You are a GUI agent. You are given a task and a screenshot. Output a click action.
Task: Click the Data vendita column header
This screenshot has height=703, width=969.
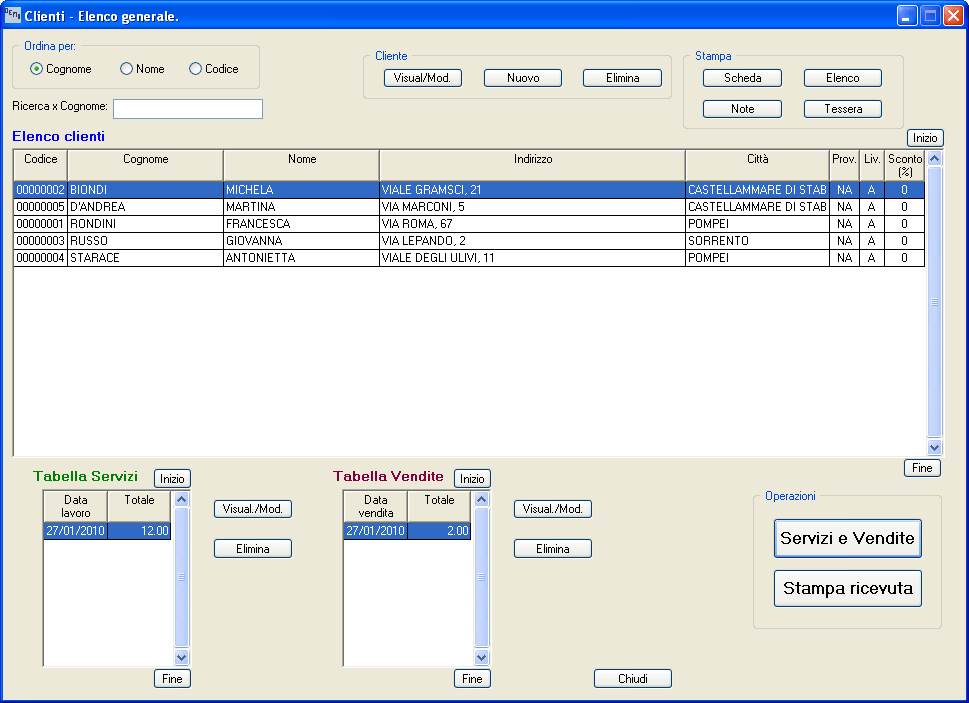click(x=375, y=506)
